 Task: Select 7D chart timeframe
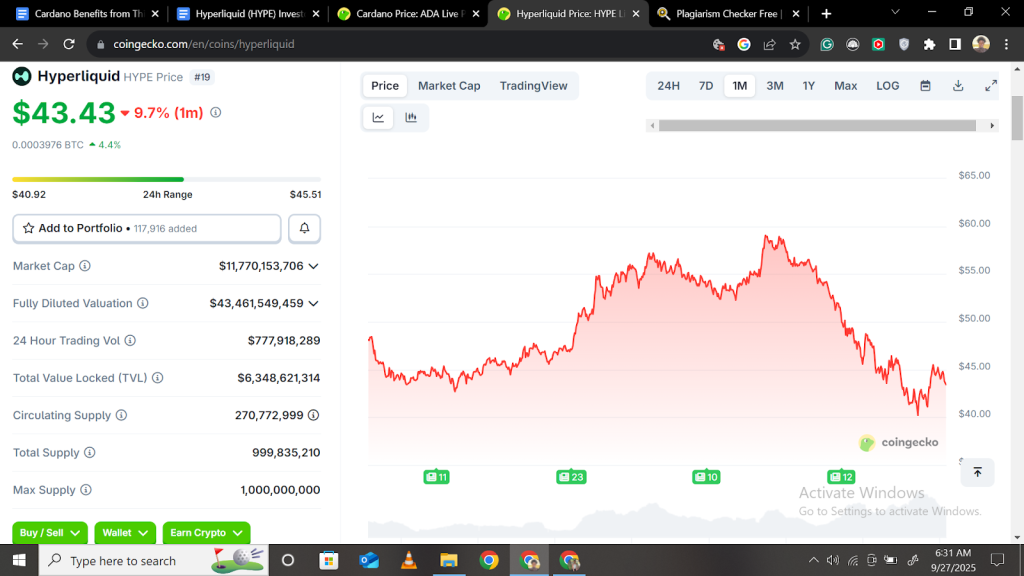(706, 86)
